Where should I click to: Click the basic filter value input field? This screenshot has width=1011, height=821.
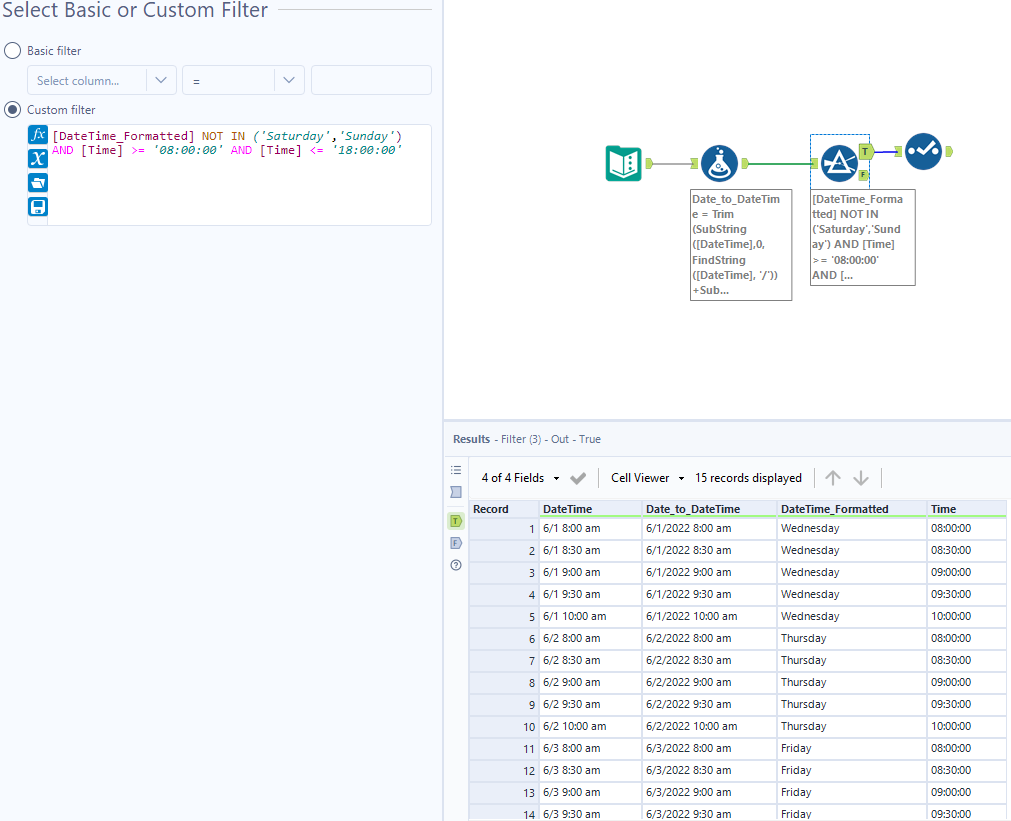371,80
